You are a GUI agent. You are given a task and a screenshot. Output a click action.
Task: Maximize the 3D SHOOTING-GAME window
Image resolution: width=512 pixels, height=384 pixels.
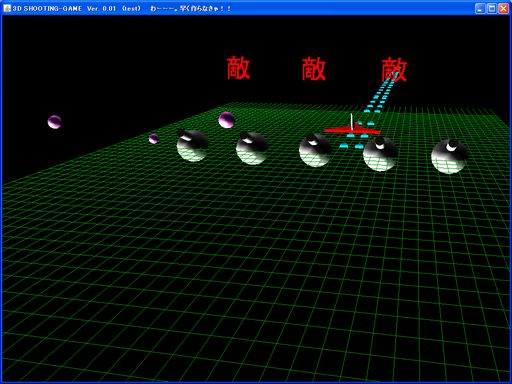(x=492, y=9)
